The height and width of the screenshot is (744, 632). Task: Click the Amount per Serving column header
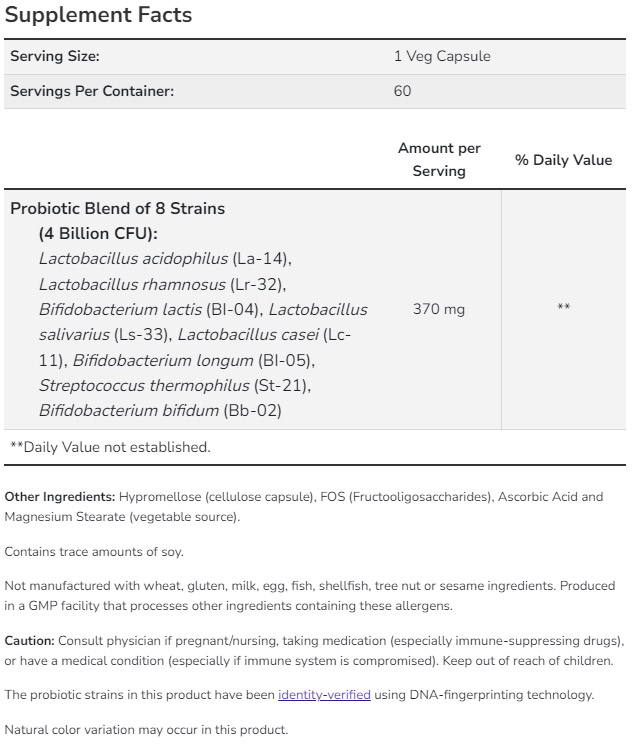439,159
